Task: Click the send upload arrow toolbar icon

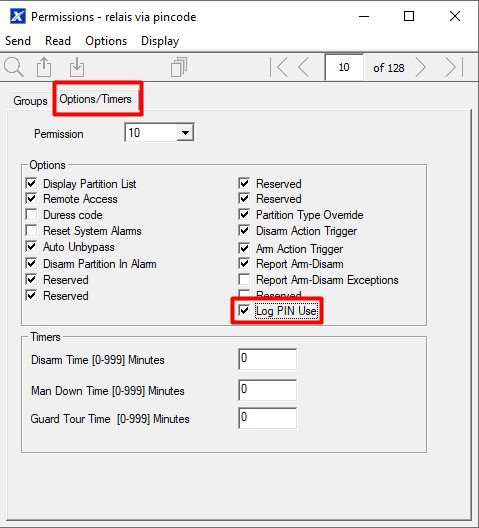Action: tap(44, 67)
